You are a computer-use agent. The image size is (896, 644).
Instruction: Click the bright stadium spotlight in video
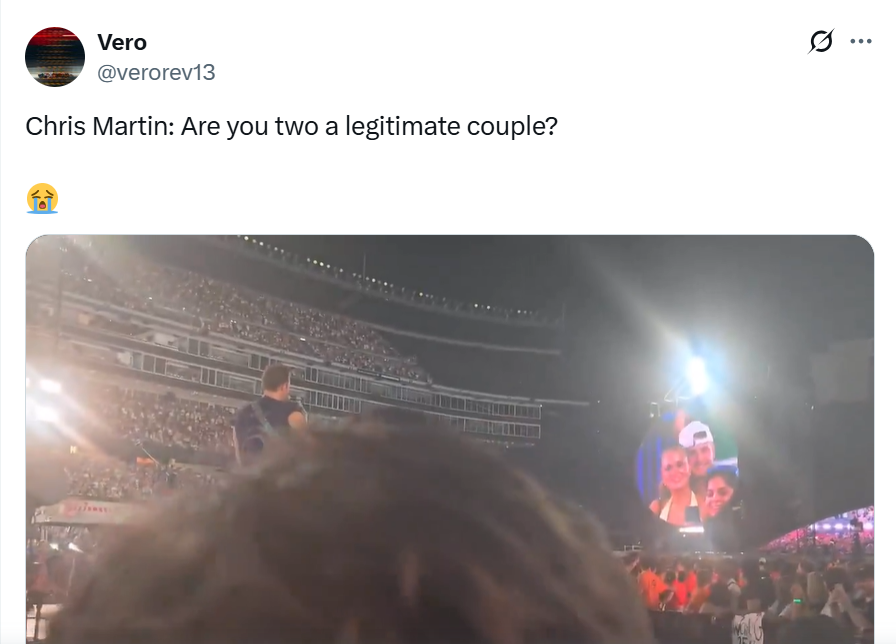coord(696,371)
